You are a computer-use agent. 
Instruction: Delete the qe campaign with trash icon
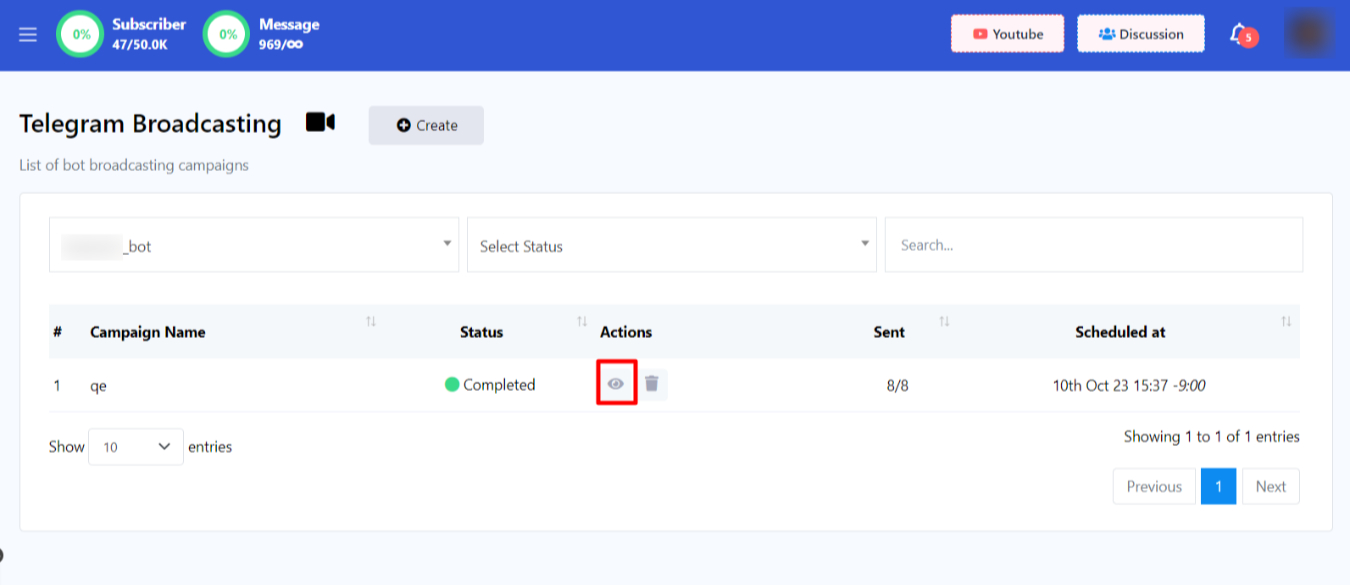(652, 384)
